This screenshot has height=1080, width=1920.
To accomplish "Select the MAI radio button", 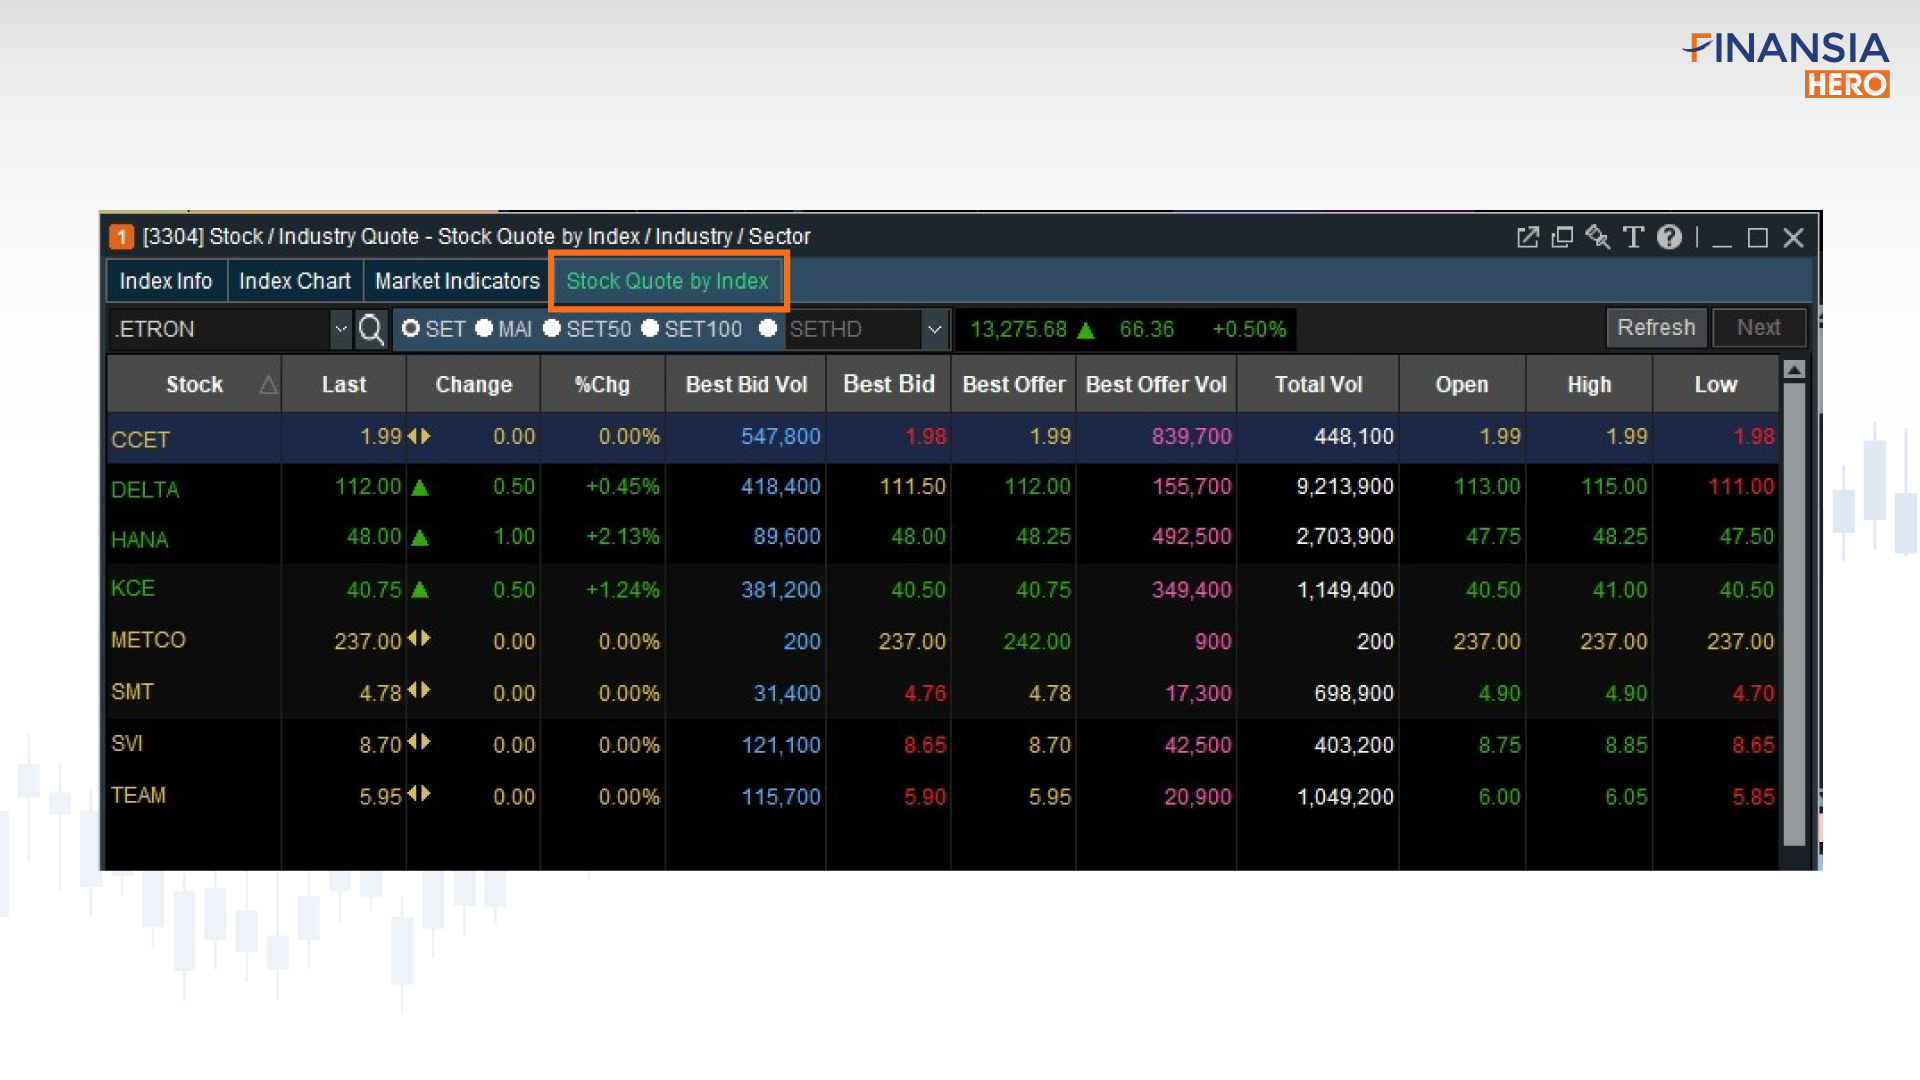I will [x=486, y=328].
